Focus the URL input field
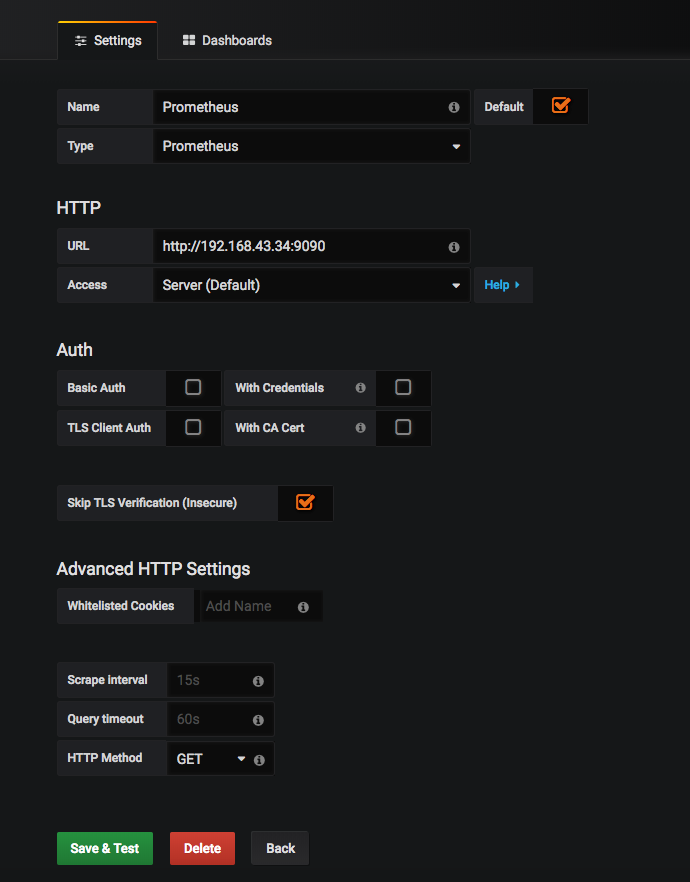 click(312, 246)
